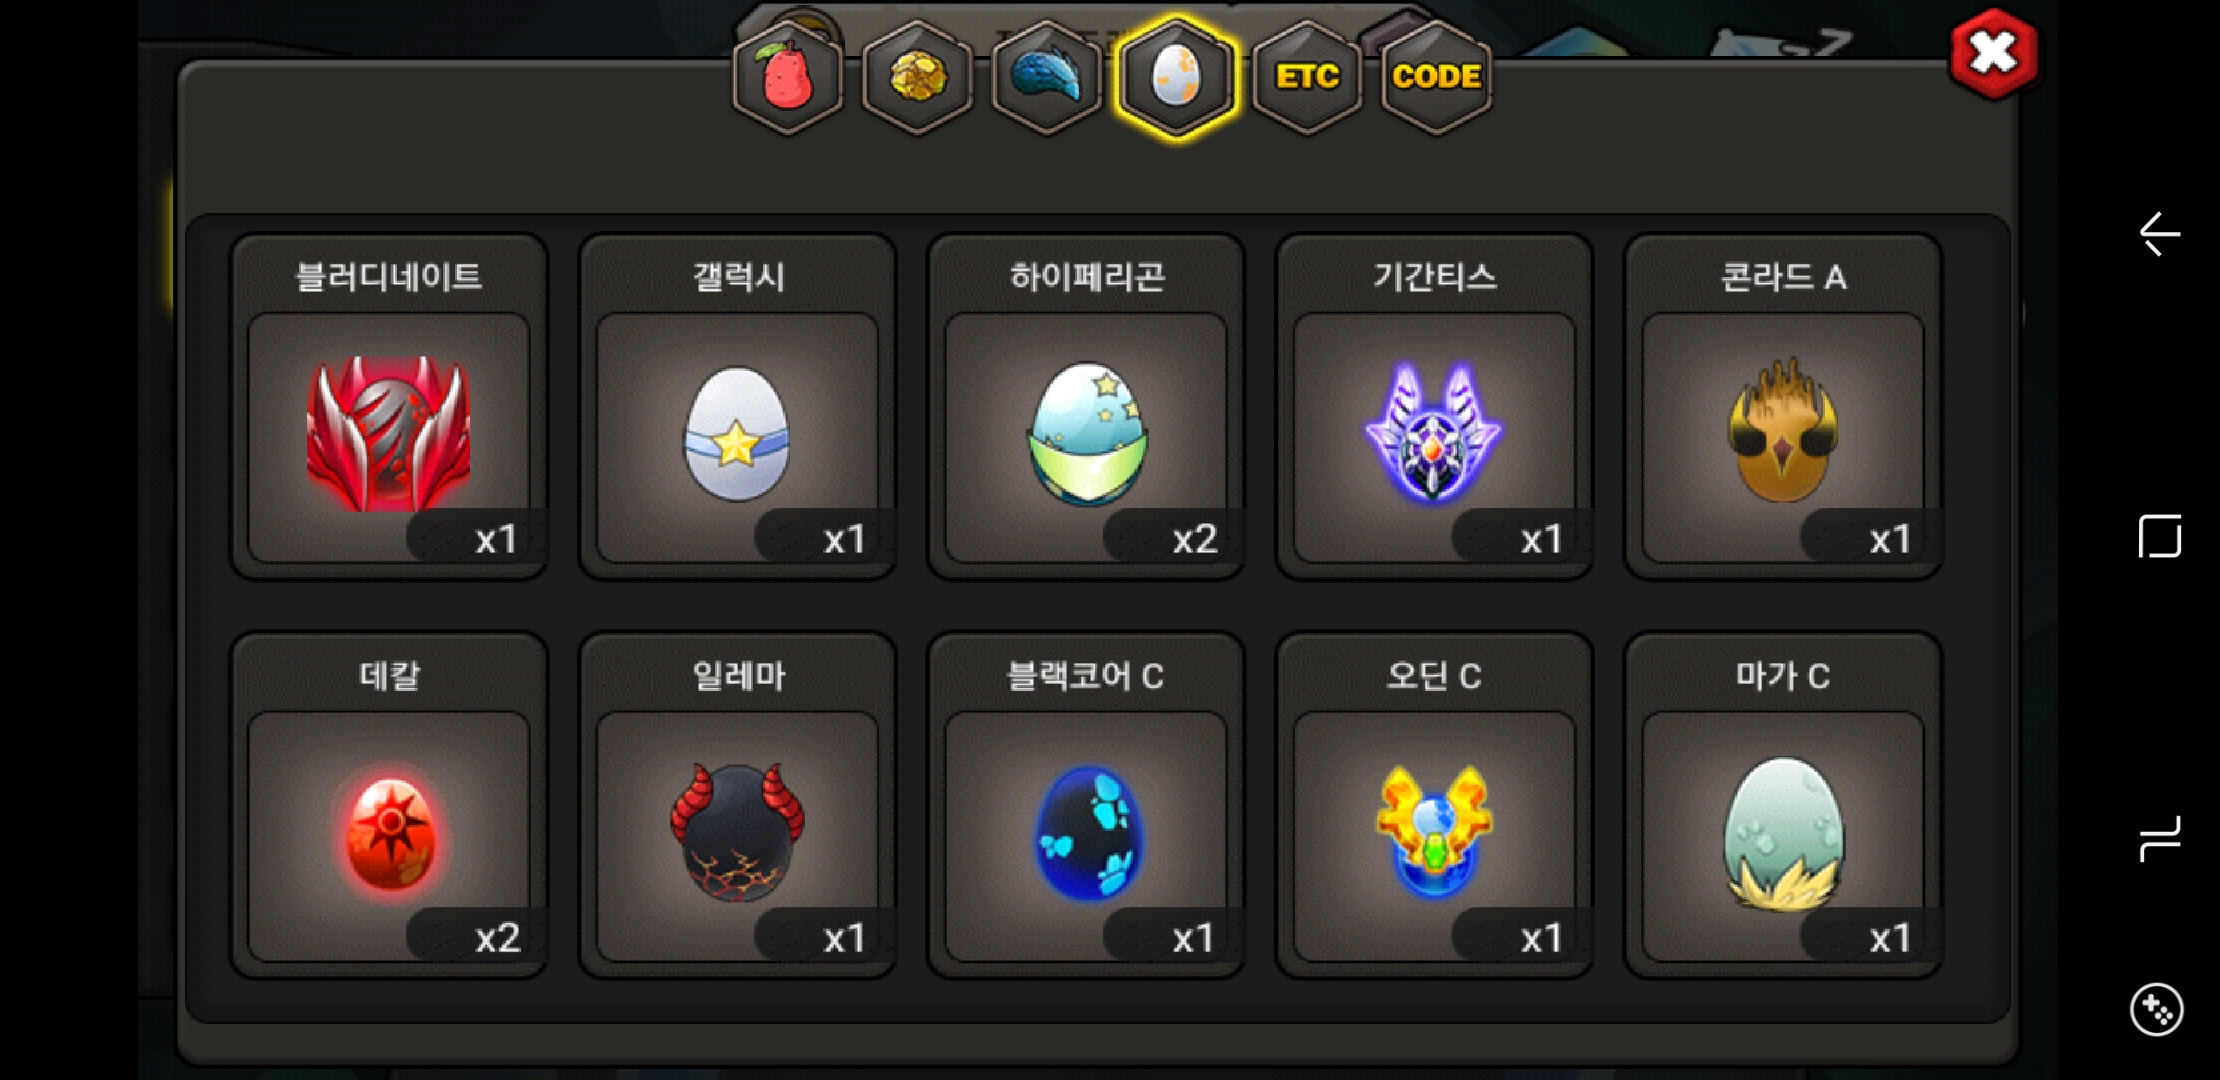Choose the 일레마 black horned egg
The width and height of the screenshot is (2220, 1080).
[738, 805]
